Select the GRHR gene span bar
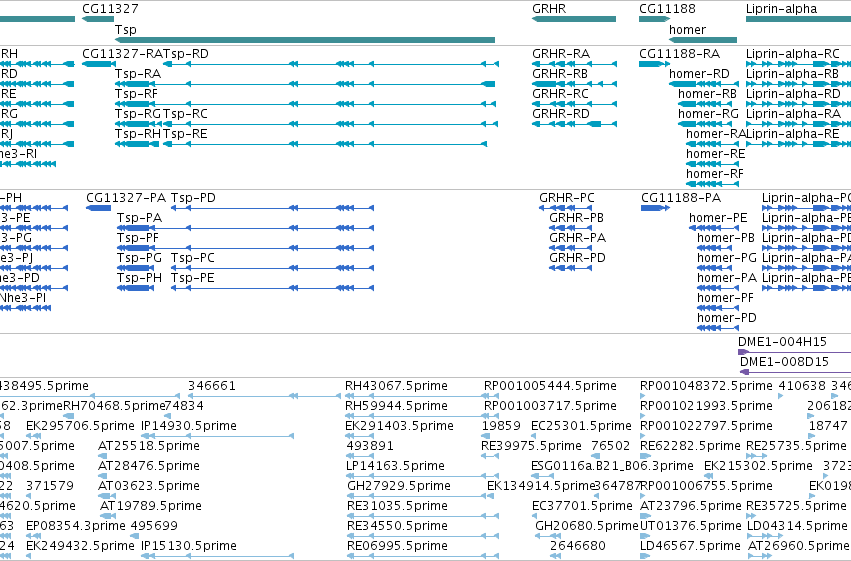The width and height of the screenshot is (851, 561). [x=574, y=19]
